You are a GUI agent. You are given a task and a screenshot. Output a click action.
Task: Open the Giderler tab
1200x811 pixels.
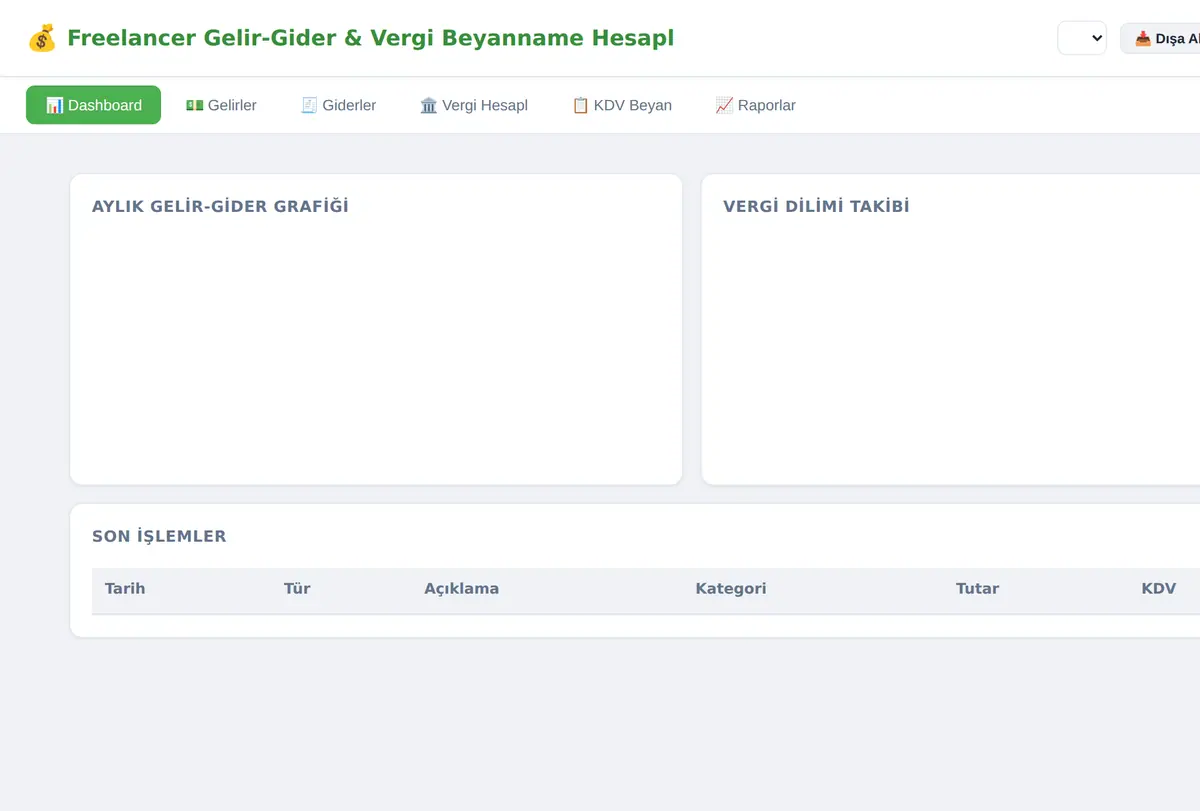click(x=338, y=105)
